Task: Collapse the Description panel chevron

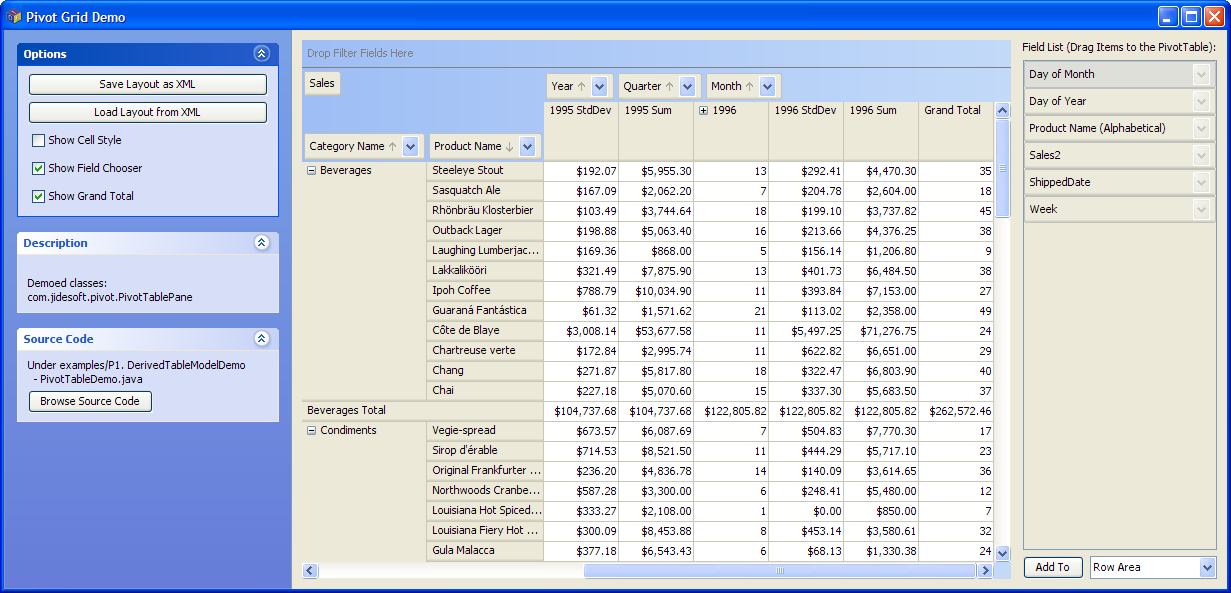Action: 261,243
